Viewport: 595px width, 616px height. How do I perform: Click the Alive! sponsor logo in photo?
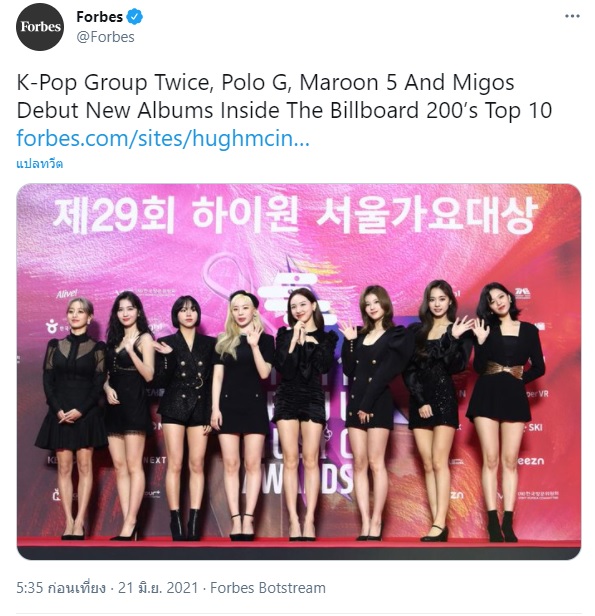[67, 293]
